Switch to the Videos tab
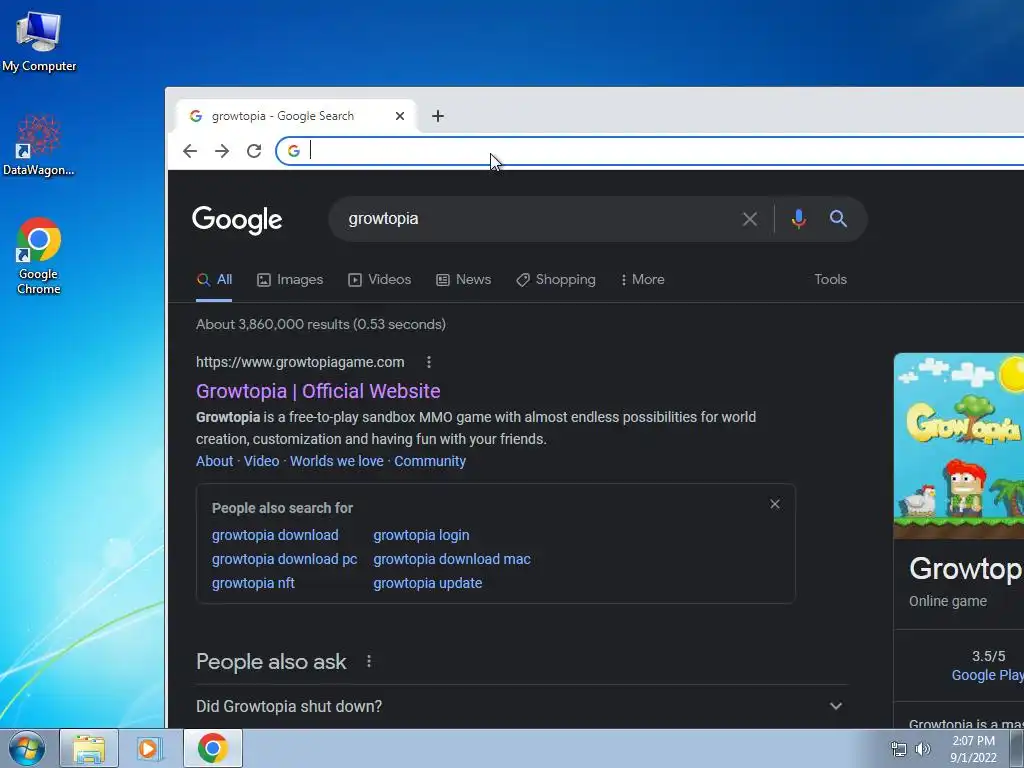Viewport: 1024px width, 768px height. 379,280
